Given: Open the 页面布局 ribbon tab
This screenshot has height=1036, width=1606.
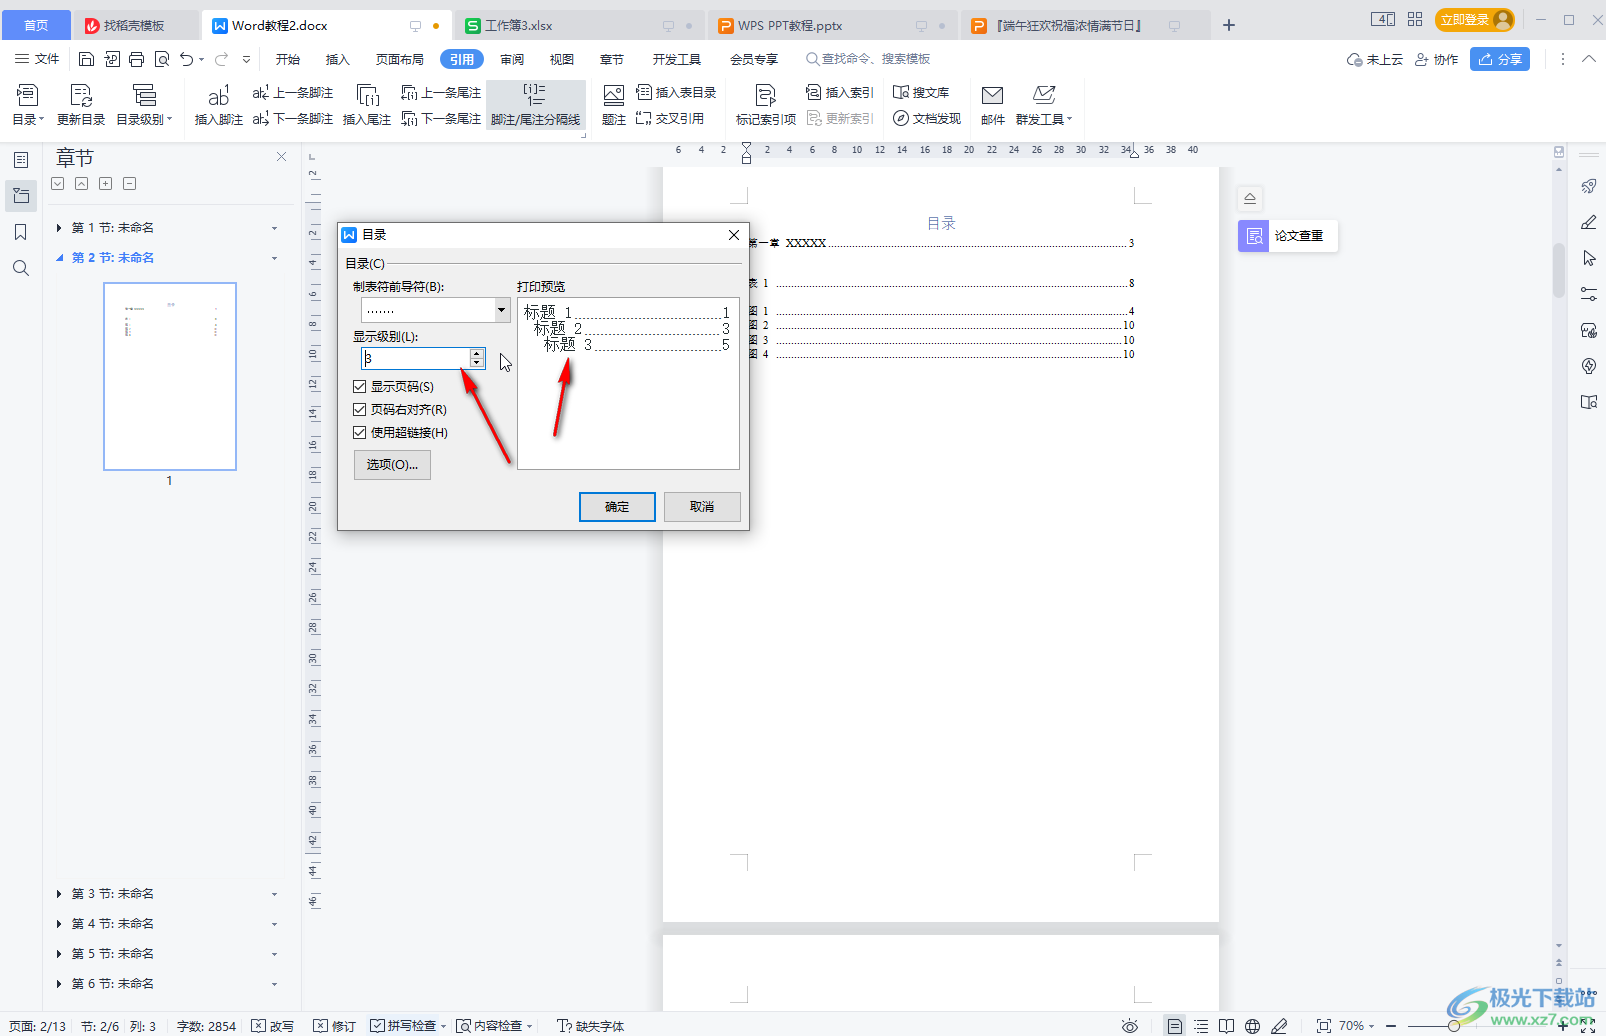Looking at the screenshot, I should pos(400,60).
